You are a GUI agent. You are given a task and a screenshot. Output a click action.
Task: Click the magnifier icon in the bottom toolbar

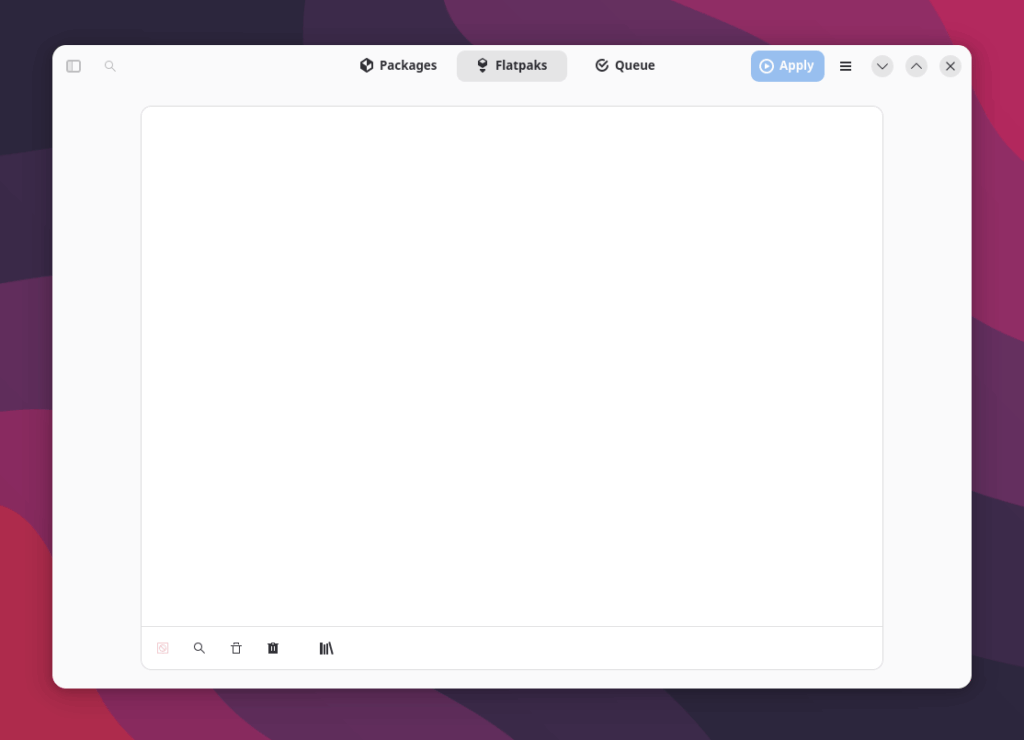(x=199, y=648)
